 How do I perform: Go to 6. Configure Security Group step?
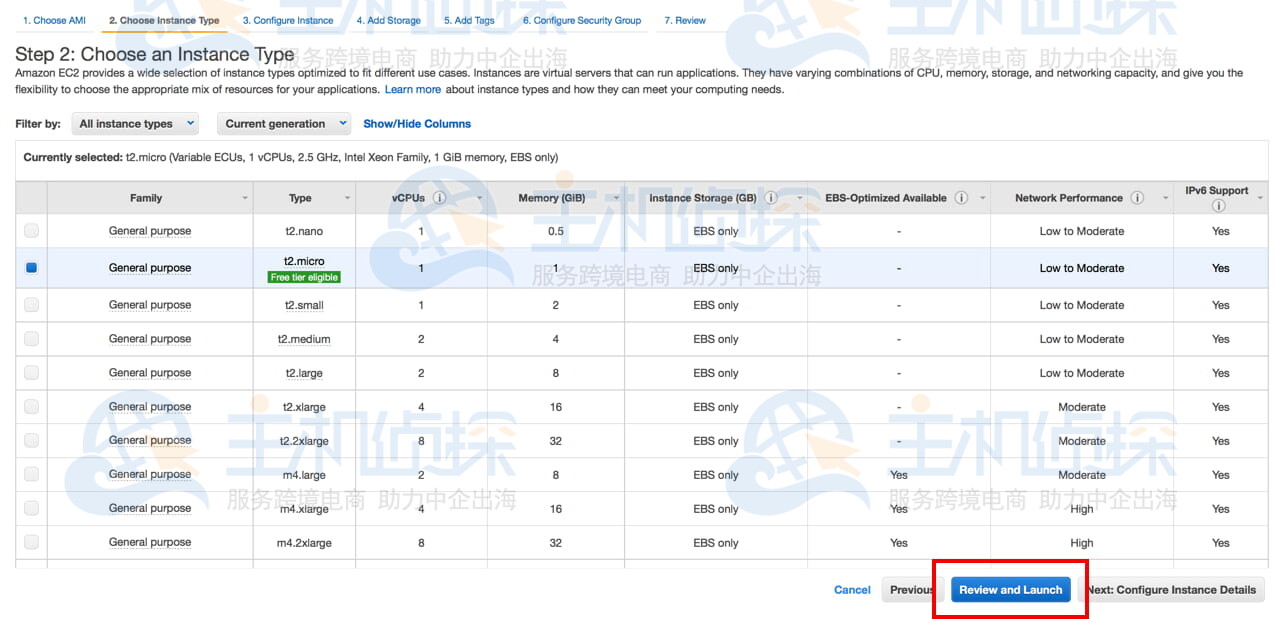tap(582, 20)
